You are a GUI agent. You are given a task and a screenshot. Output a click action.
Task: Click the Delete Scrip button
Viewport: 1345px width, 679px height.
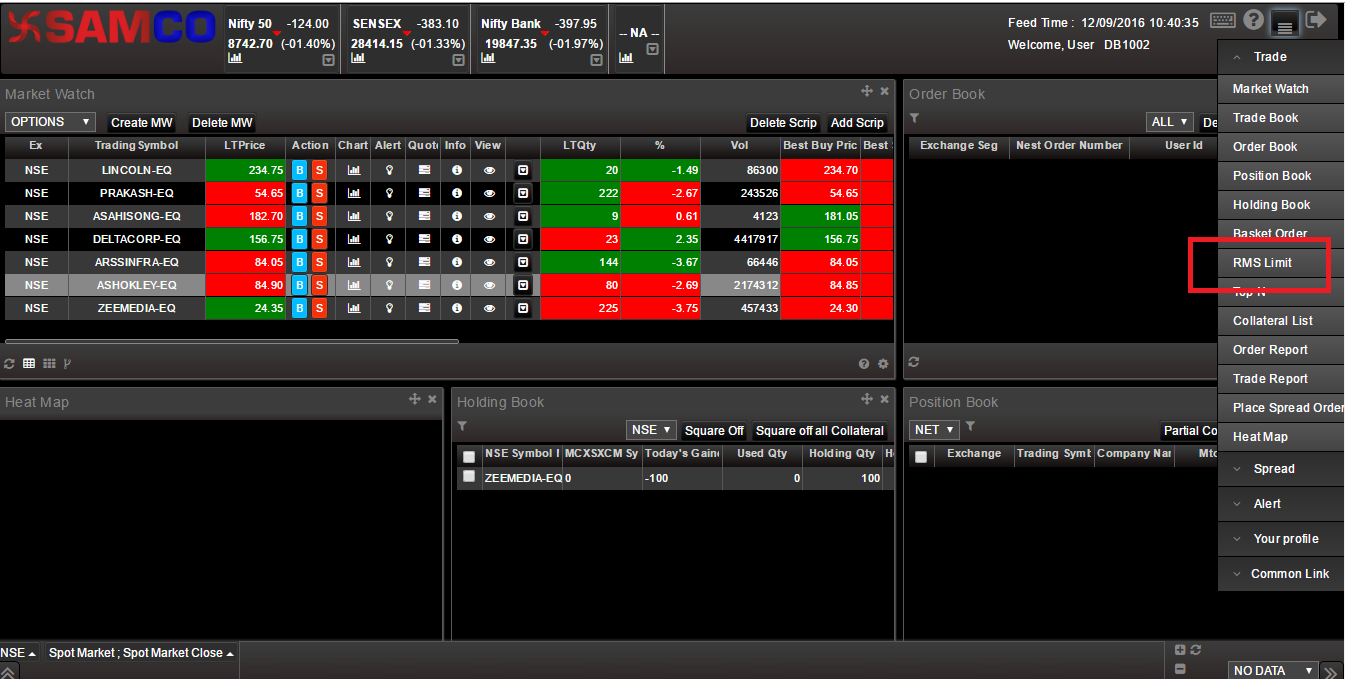pos(783,123)
